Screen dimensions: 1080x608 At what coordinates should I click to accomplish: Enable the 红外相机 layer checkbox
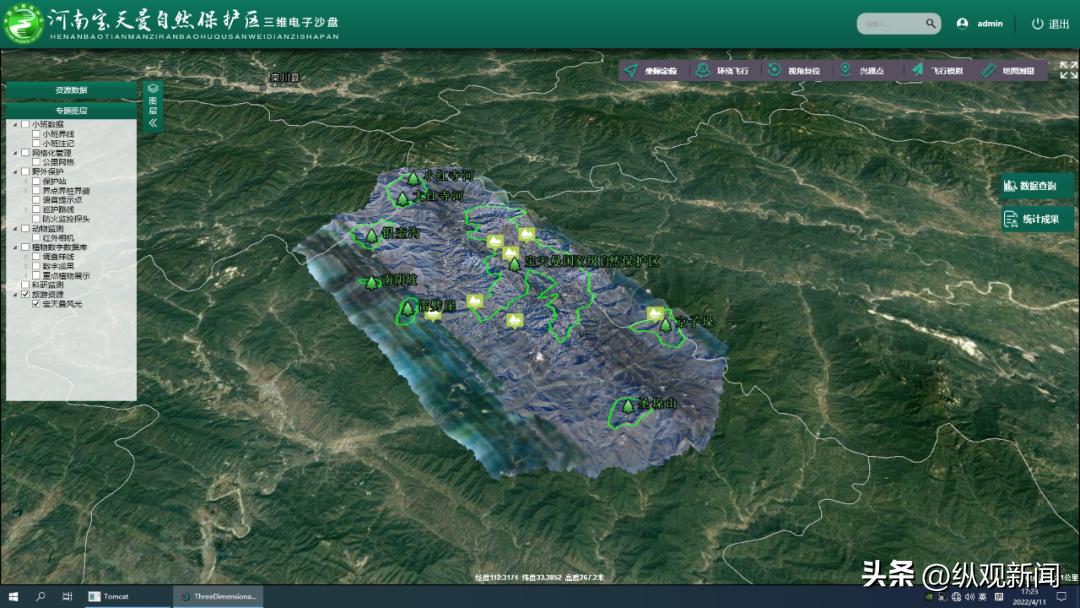37,238
